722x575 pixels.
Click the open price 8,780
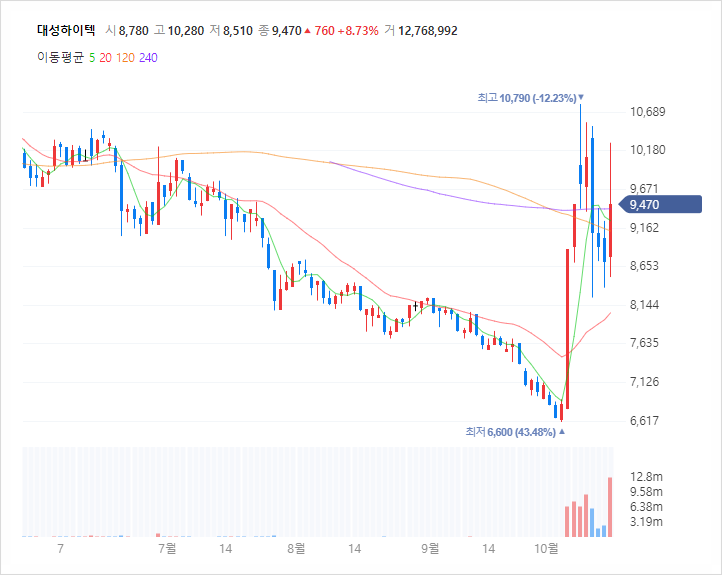click(134, 31)
